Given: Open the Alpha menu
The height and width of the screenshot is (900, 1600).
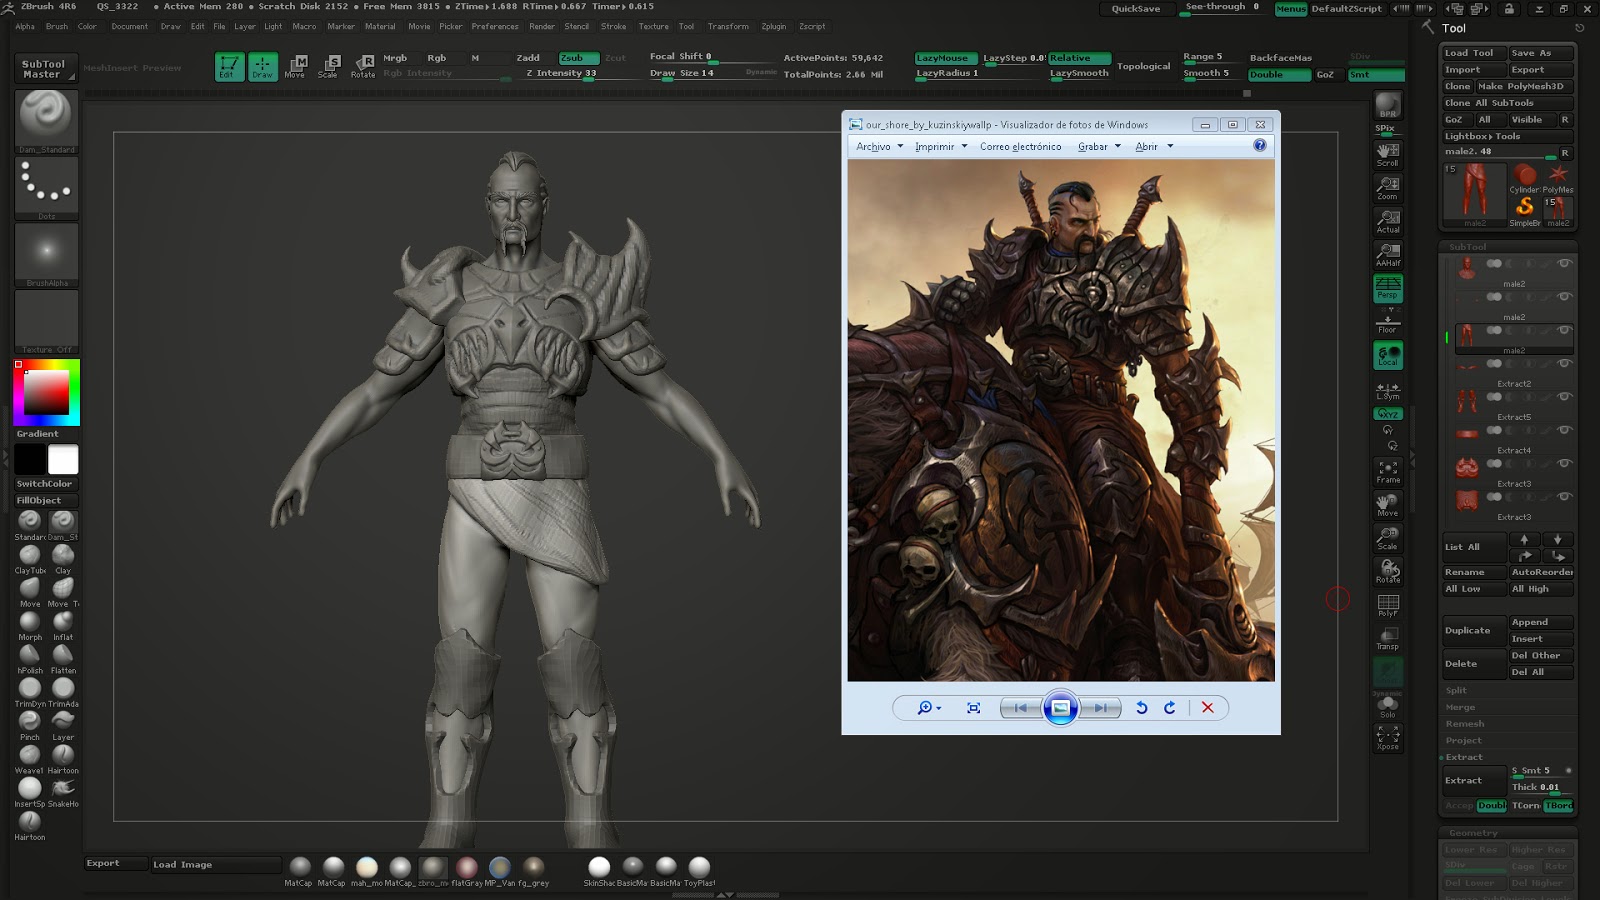Looking at the screenshot, I should (25, 27).
